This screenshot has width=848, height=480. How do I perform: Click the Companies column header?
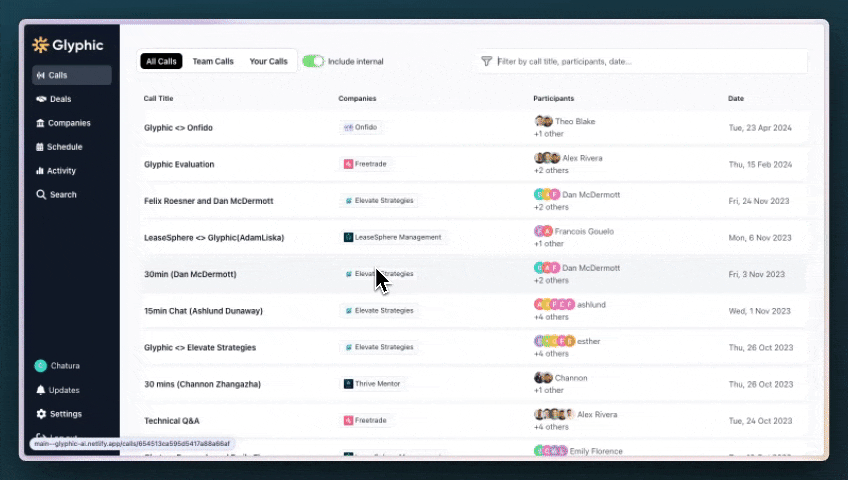coord(357,98)
